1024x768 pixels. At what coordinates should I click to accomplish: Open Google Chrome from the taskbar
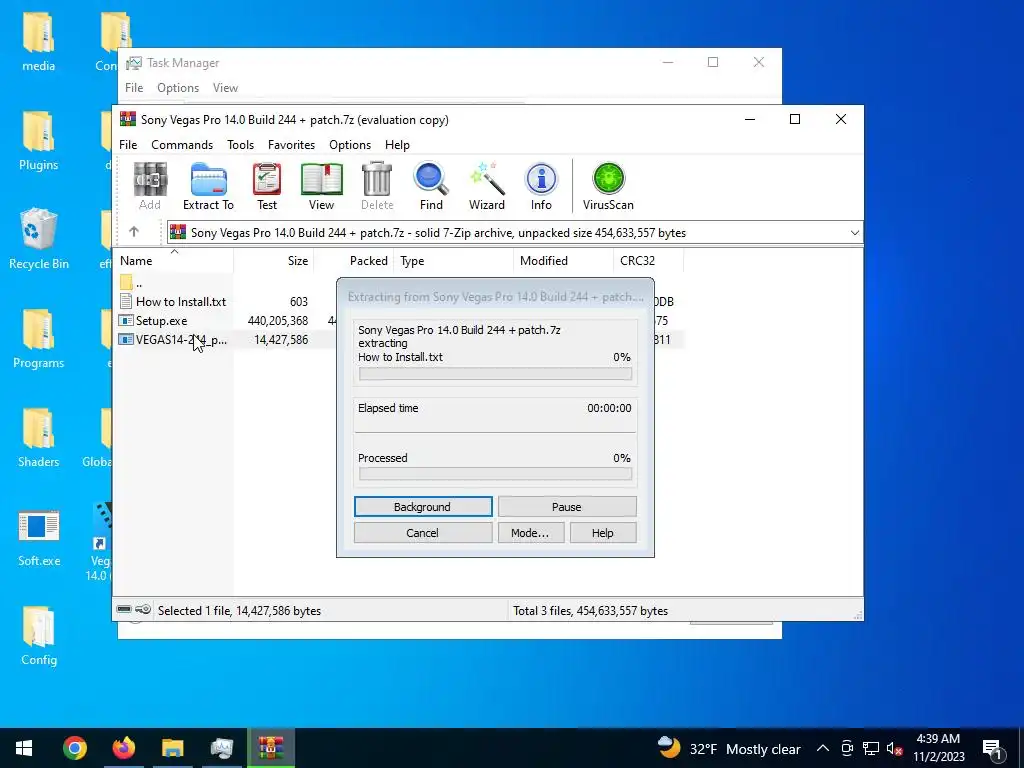click(x=74, y=748)
